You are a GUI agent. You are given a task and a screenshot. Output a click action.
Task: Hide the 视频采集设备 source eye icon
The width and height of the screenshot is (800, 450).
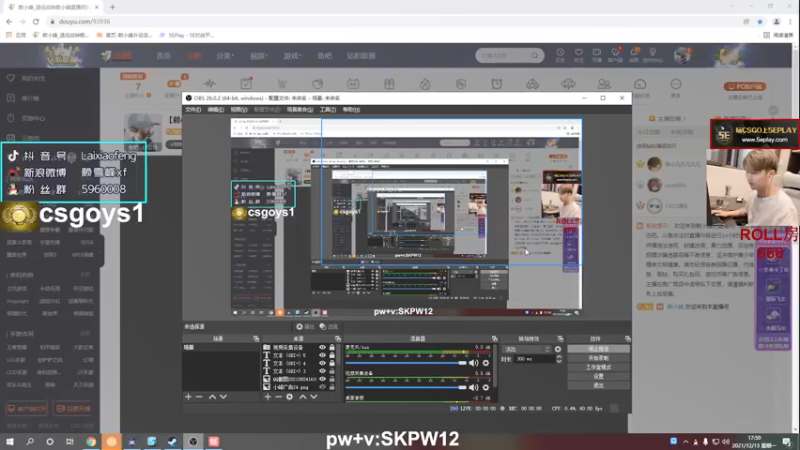[x=322, y=347]
